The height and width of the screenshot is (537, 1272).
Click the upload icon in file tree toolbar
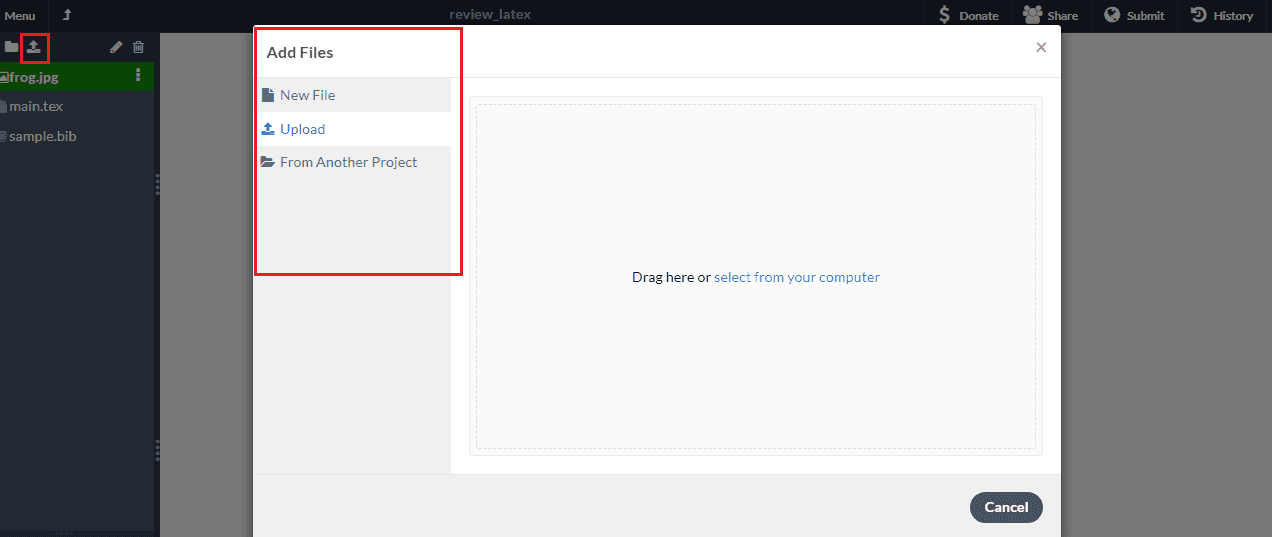pos(34,47)
